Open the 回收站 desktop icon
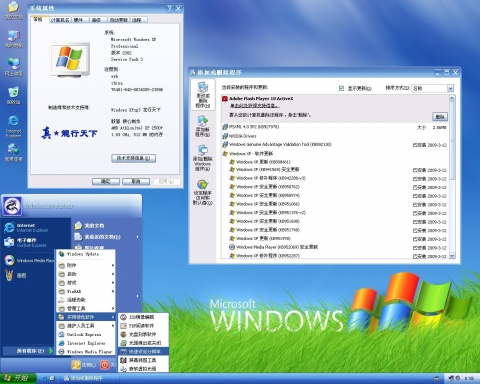The height and width of the screenshot is (384, 480). coord(13,95)
